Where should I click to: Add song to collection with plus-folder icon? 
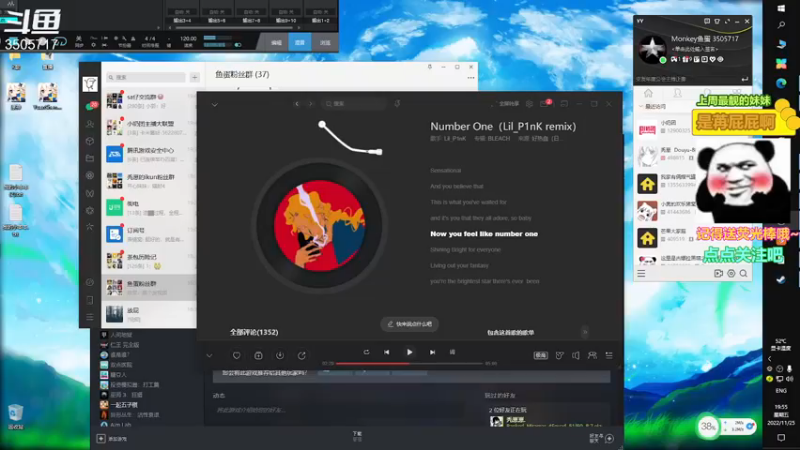[258, 355]
